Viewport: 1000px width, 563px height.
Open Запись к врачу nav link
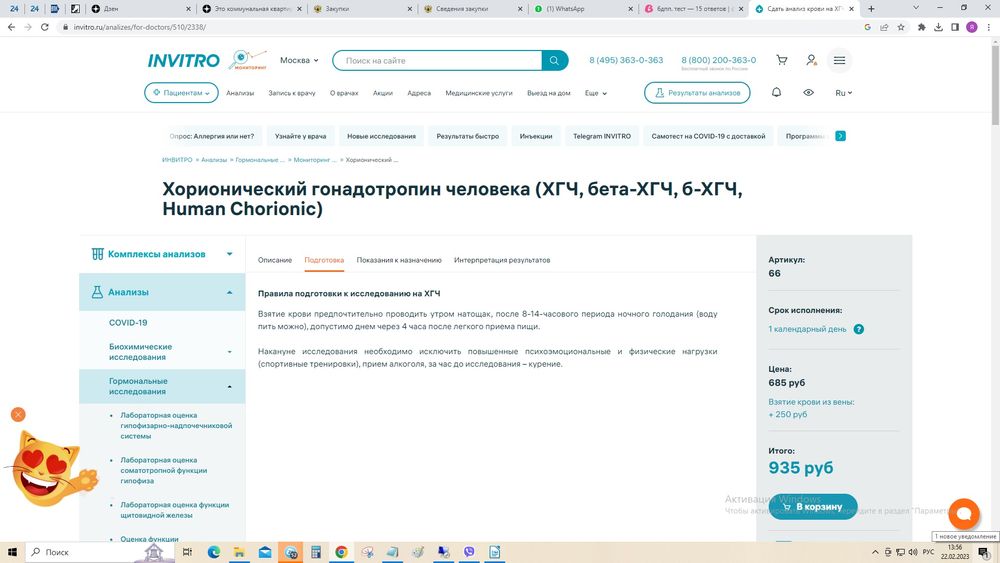[291, 93]
